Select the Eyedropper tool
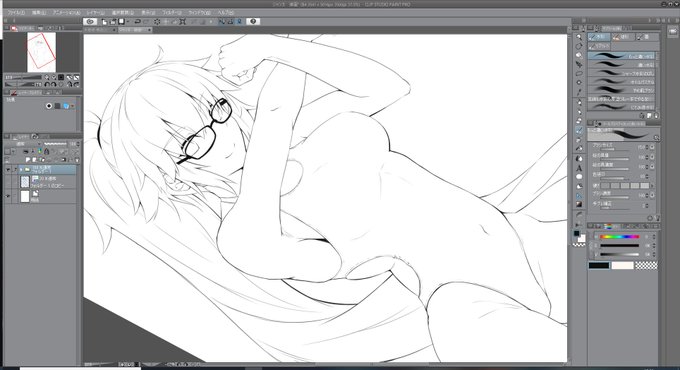This screenshot has height=370, width=680. 579,92
